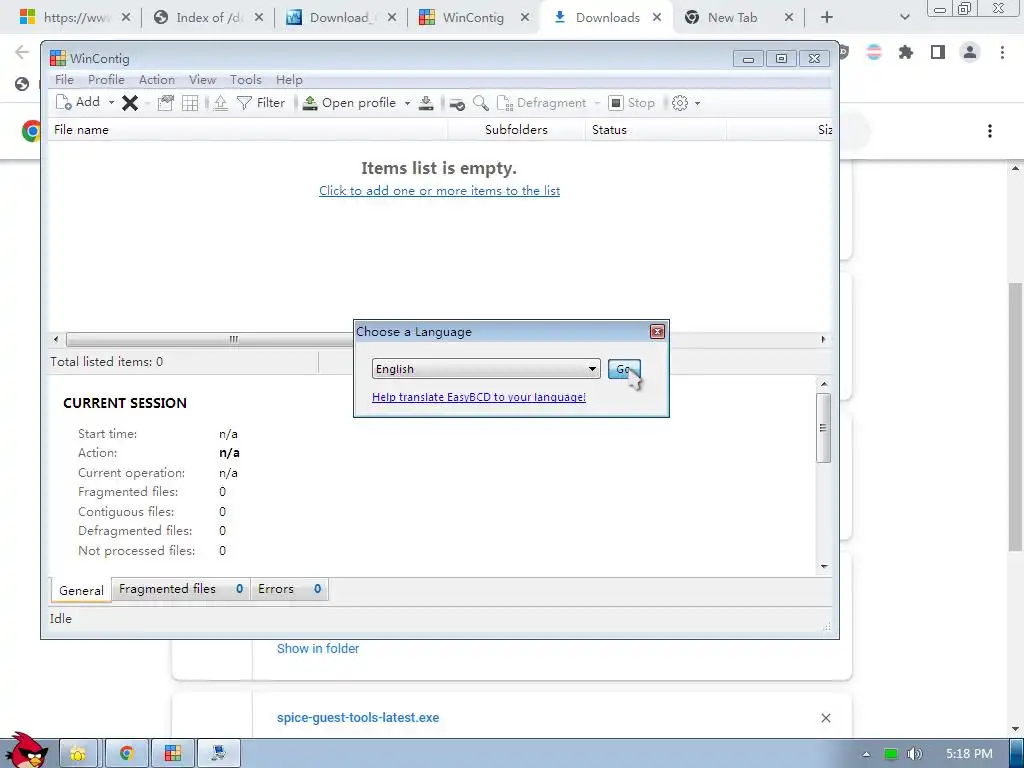Click the volume speaker tray icon
The image size is (1024, 768).
tap(915, 754)
